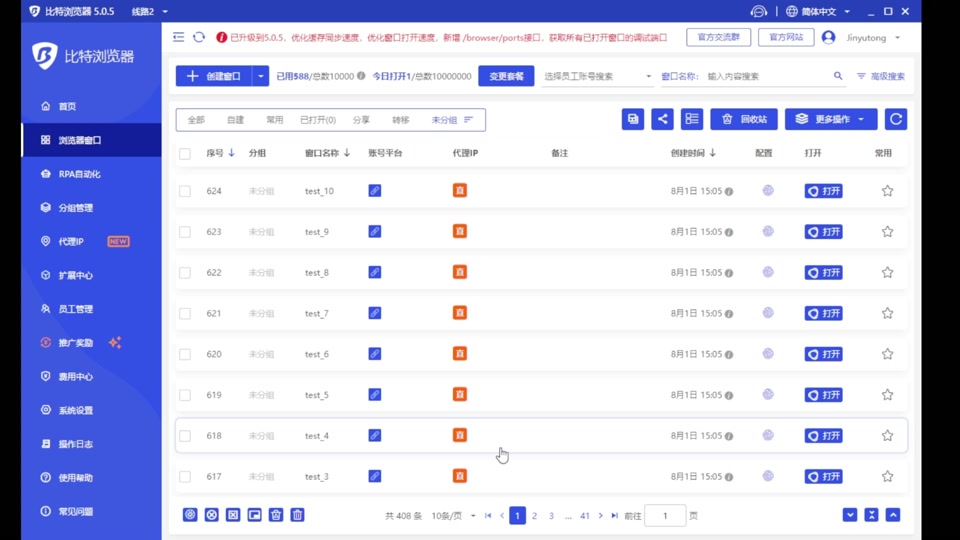Open Advanced Search filter
This screenshot has width=960, height=540.
[881, 76]
